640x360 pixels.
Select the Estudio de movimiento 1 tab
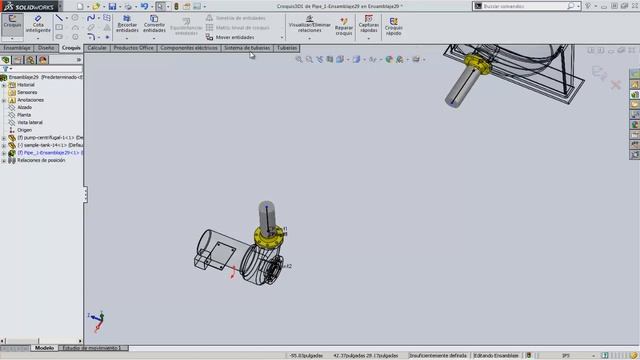tap(93, 348)
